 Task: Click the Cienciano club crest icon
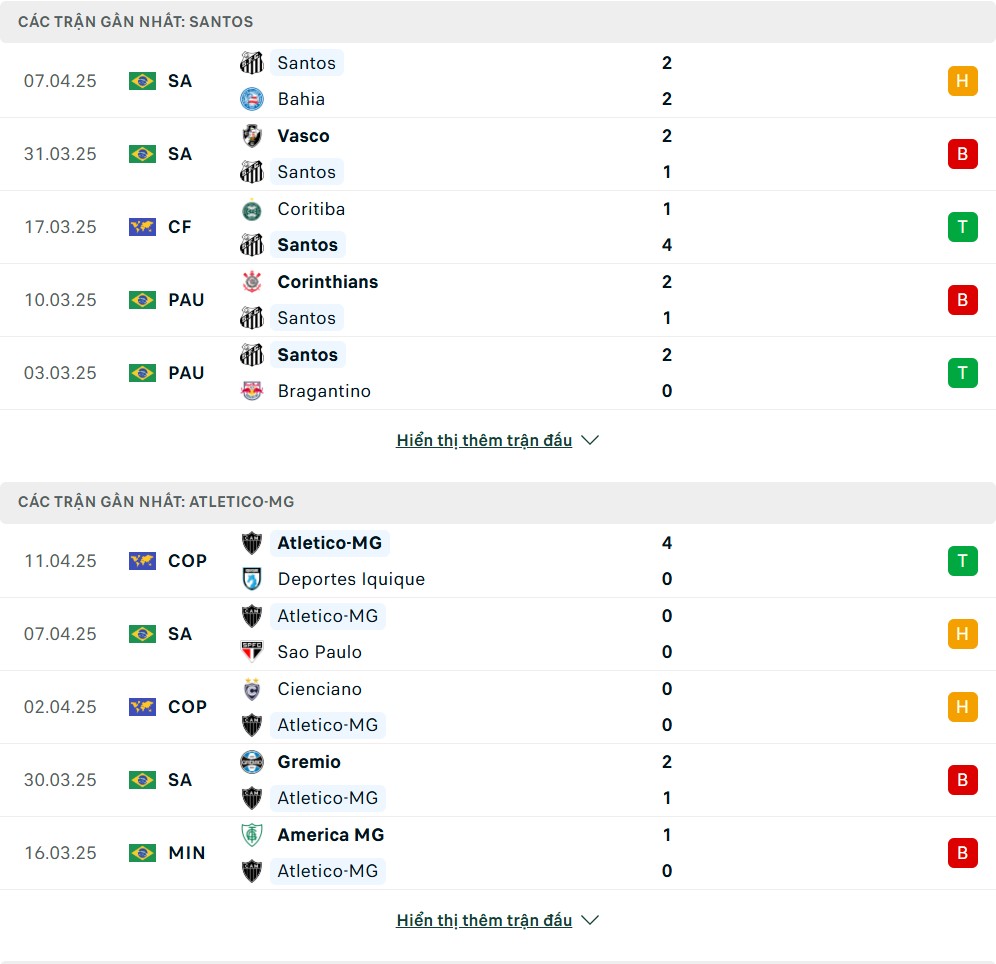252,689
